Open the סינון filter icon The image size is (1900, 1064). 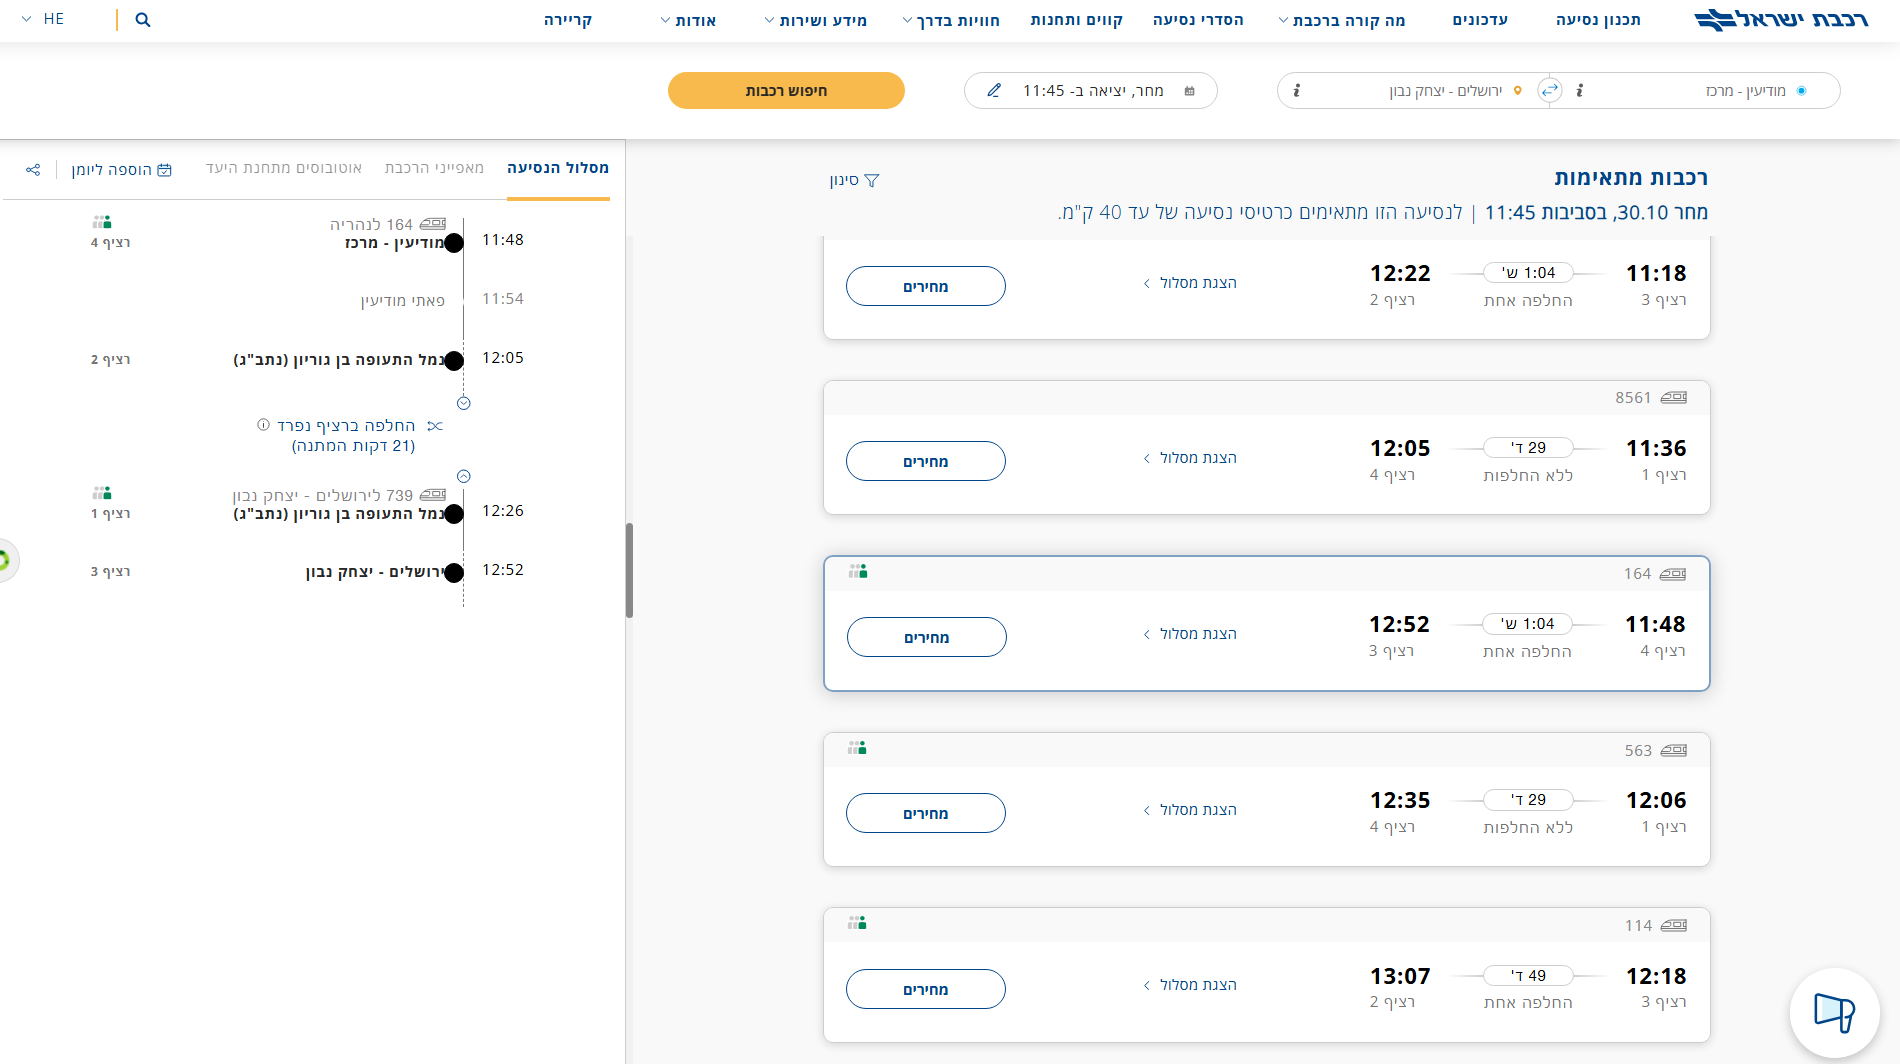[x=871, y=181]
